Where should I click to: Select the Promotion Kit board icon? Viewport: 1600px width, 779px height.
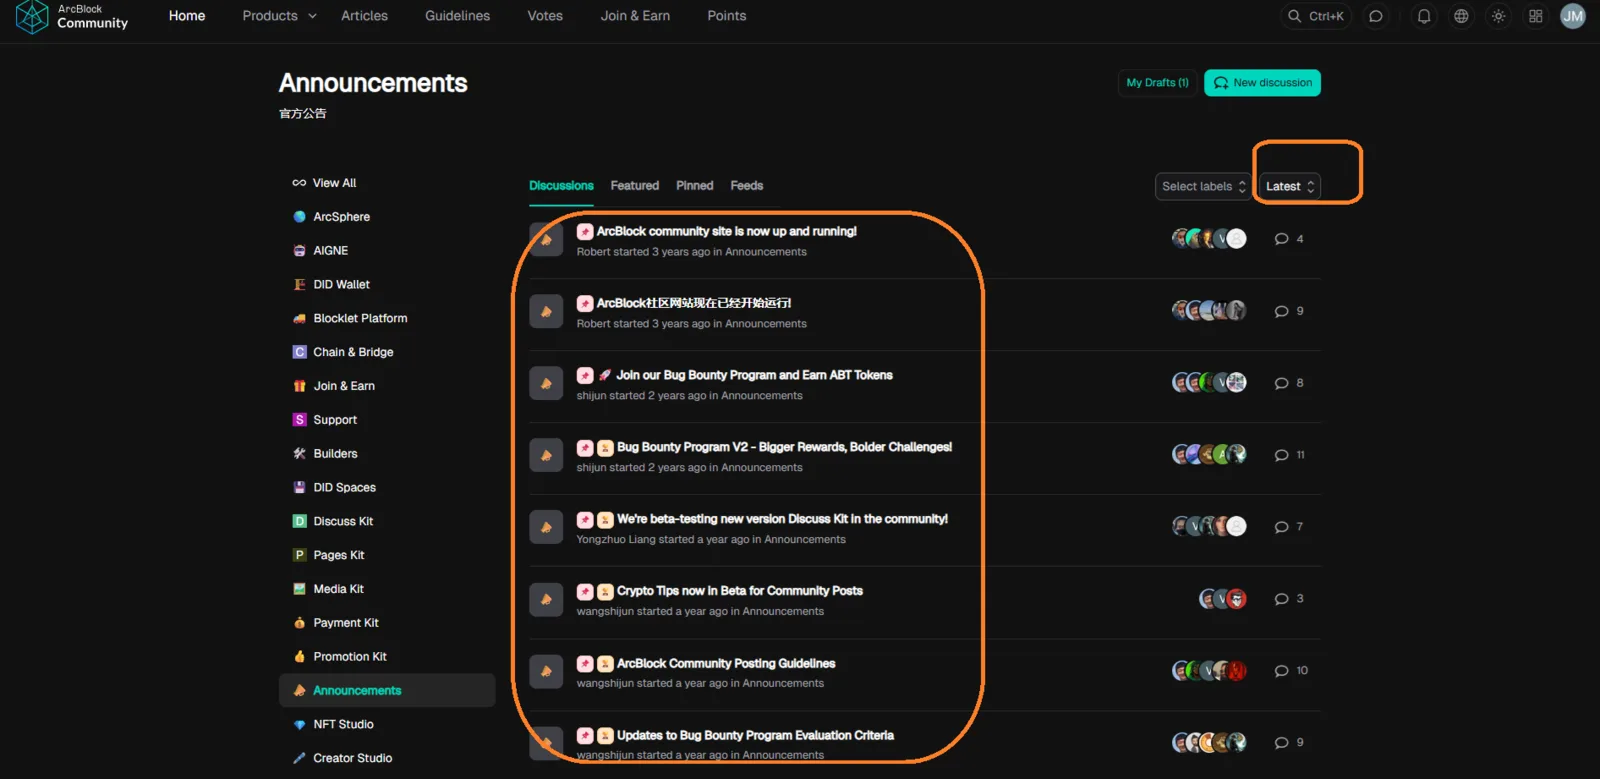pyautogui.click(x=299, y=657)
